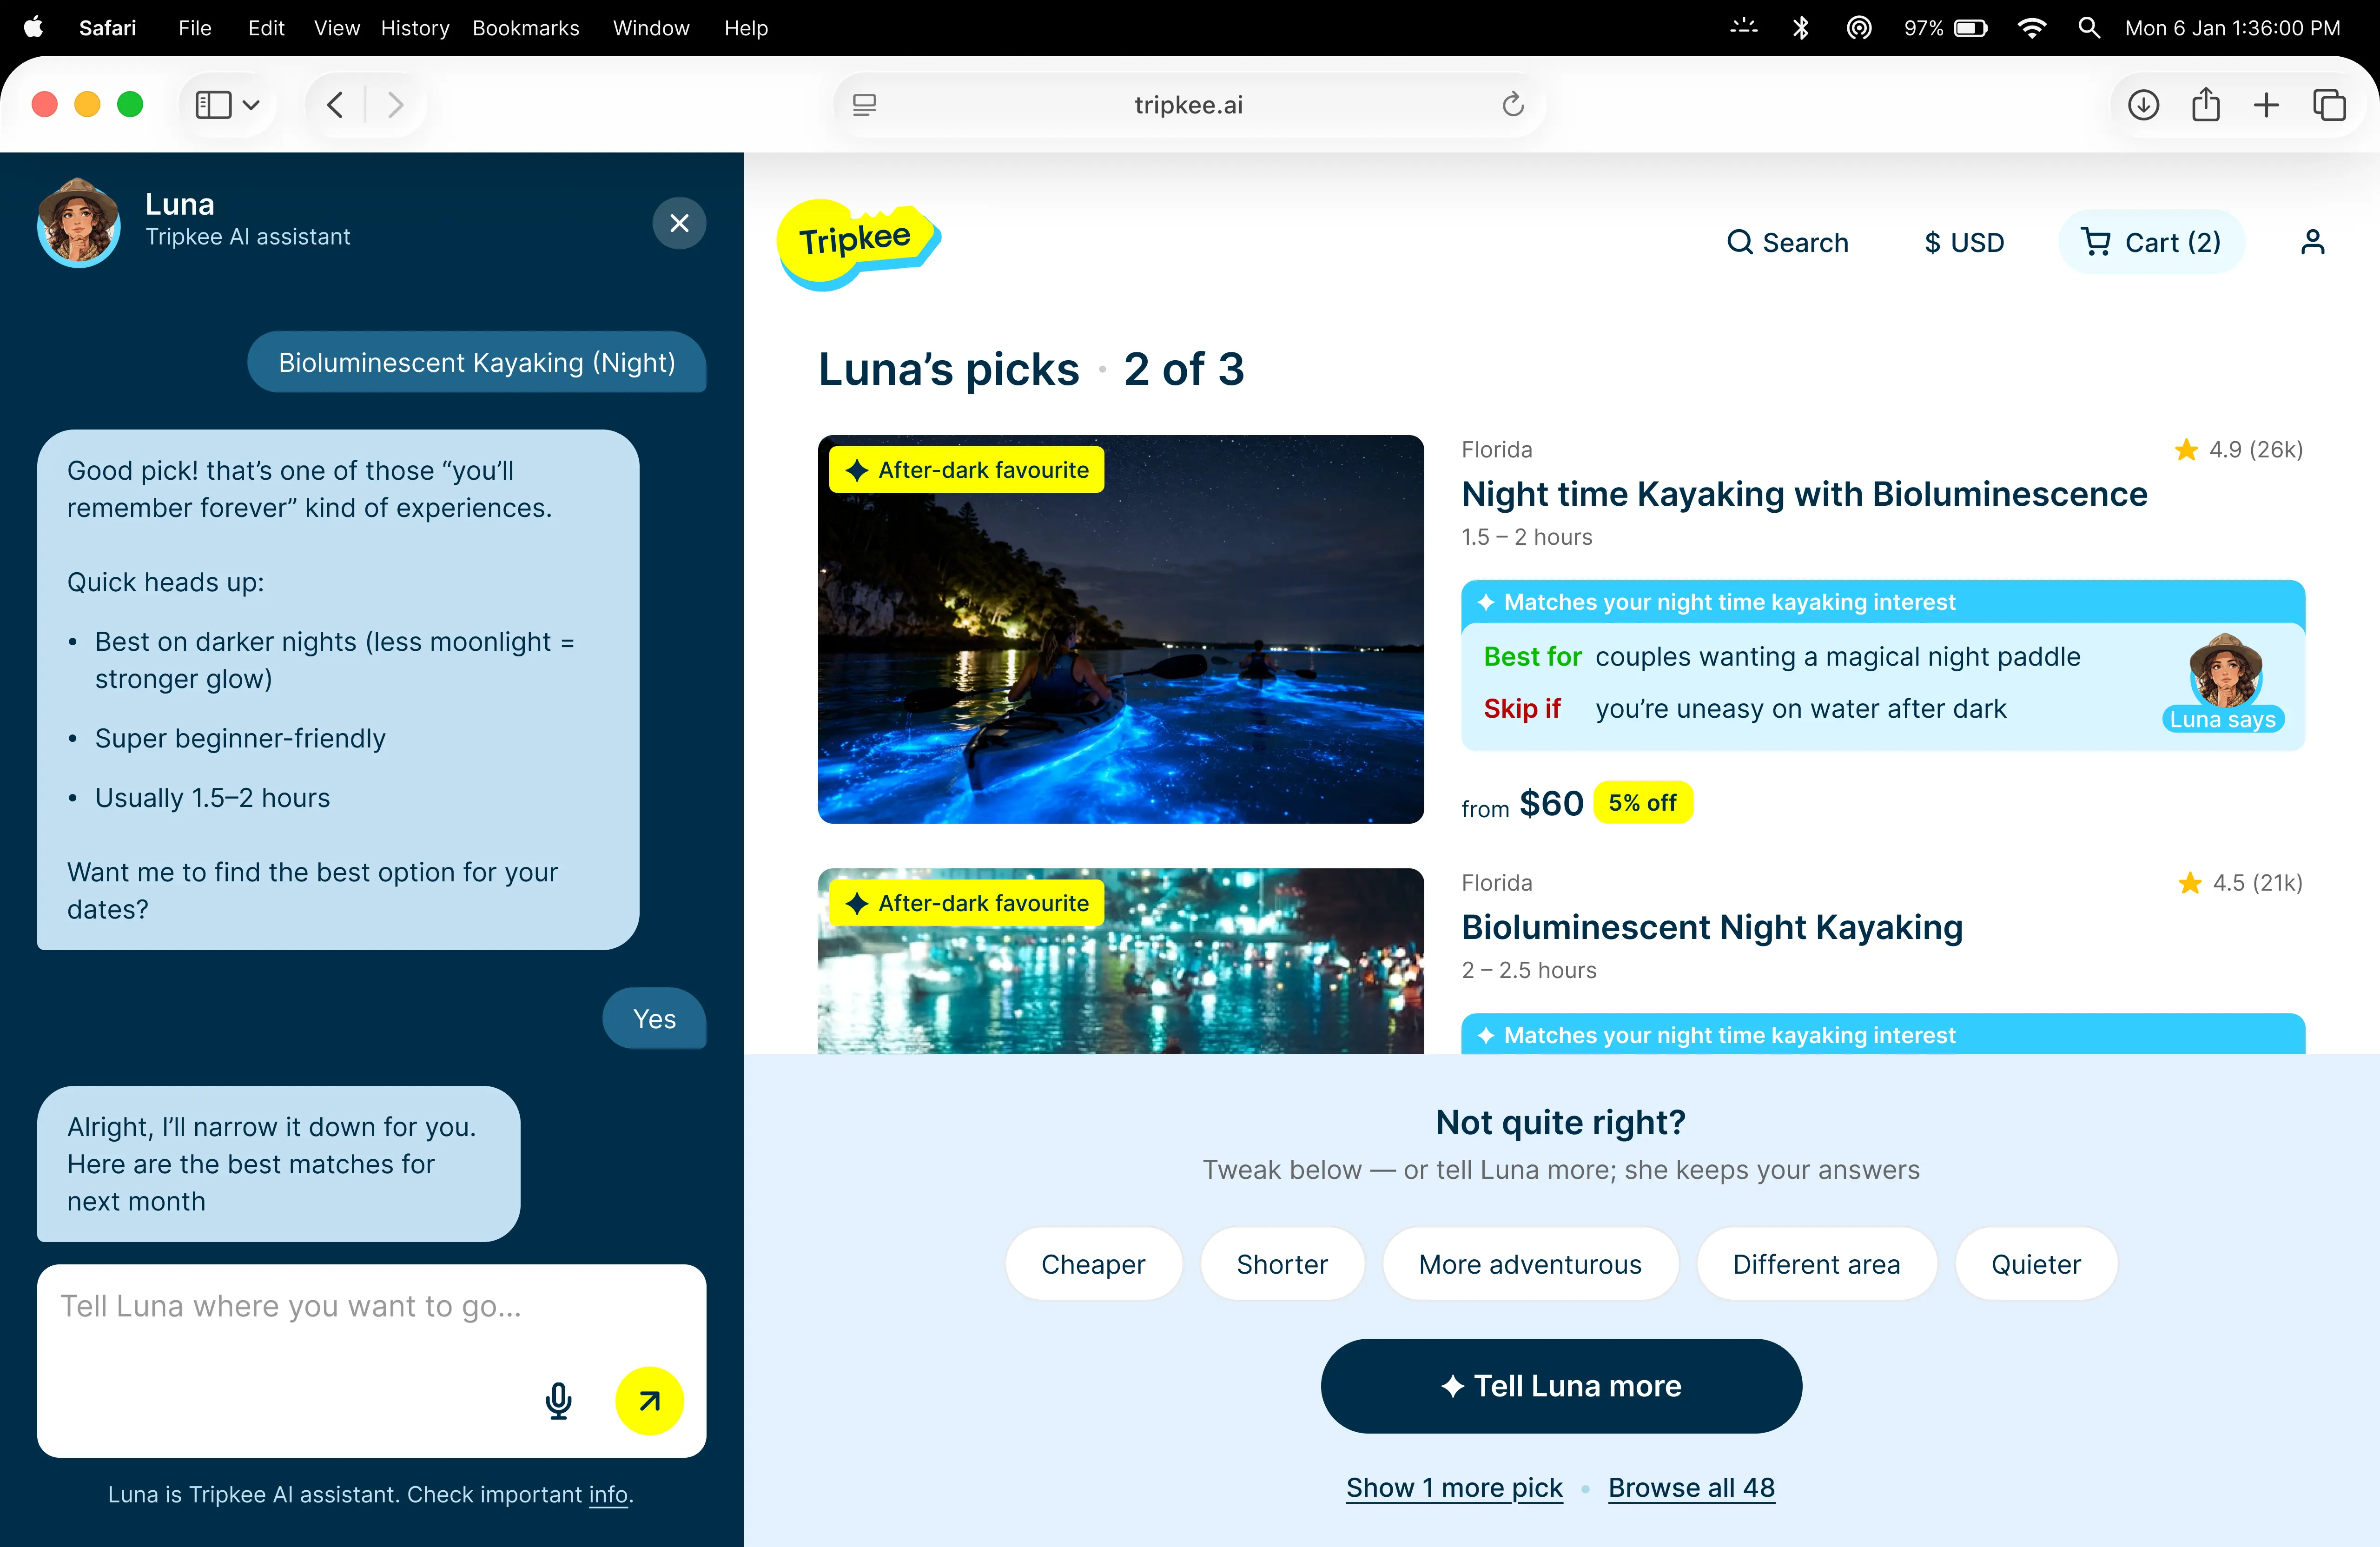The image size is (2380, 1547).
Task: Open Safari downloads
Action: 2143,104
